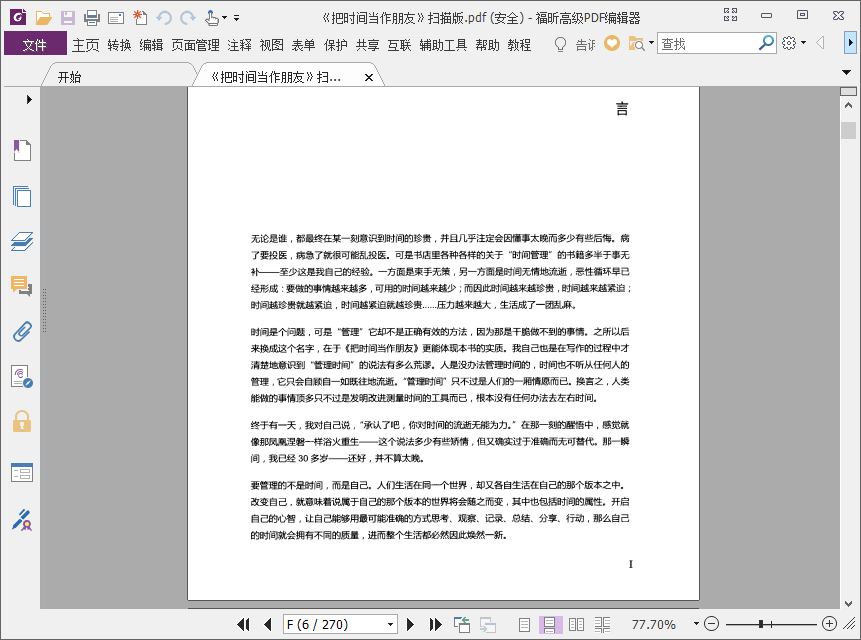Viewport: 861px width, 640px height.
Task: Toggle full screen mode icon
Action: 730,15
